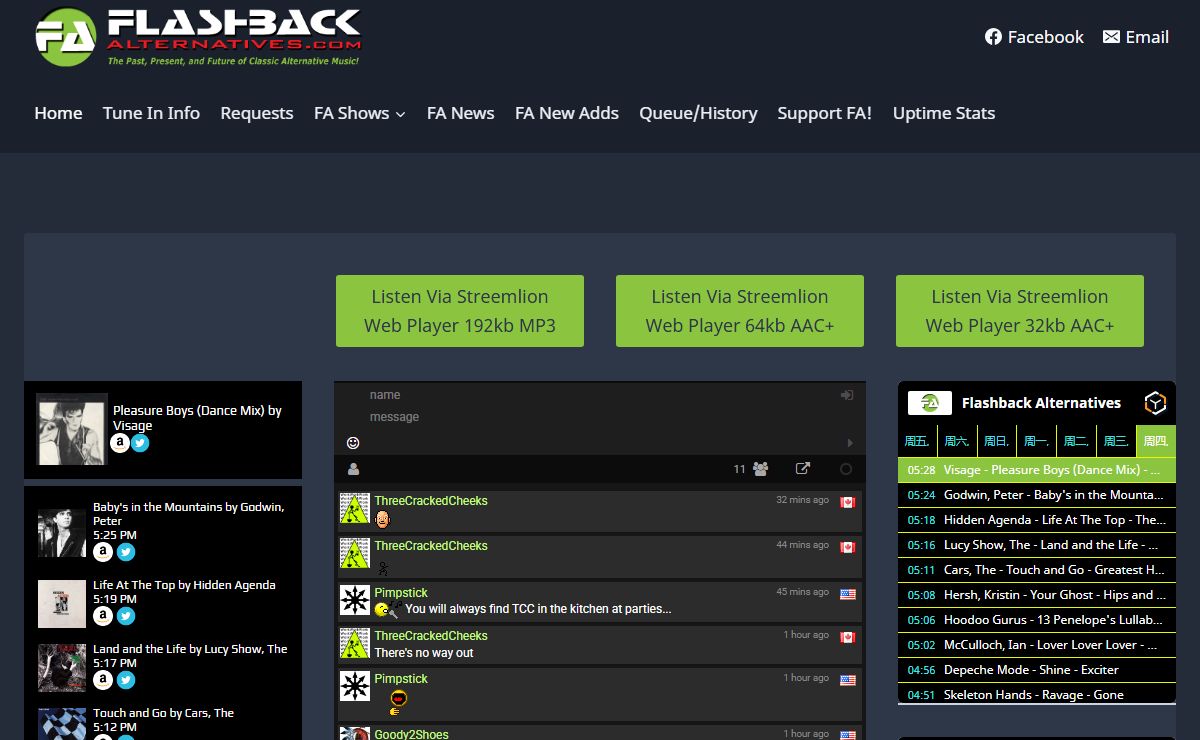This screenshot has height=740, width=1200.
Task: Show the 11 online users list
Action: pyautogui.click(x=751, y=468)
